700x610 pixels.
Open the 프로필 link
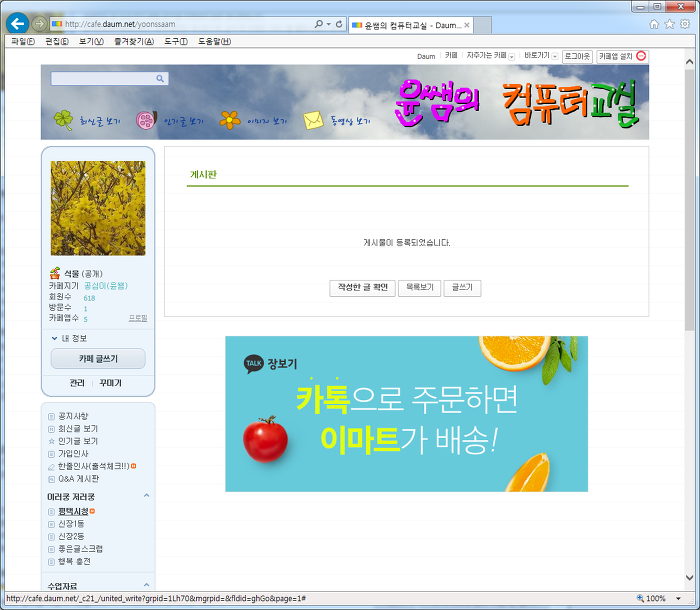138,318
